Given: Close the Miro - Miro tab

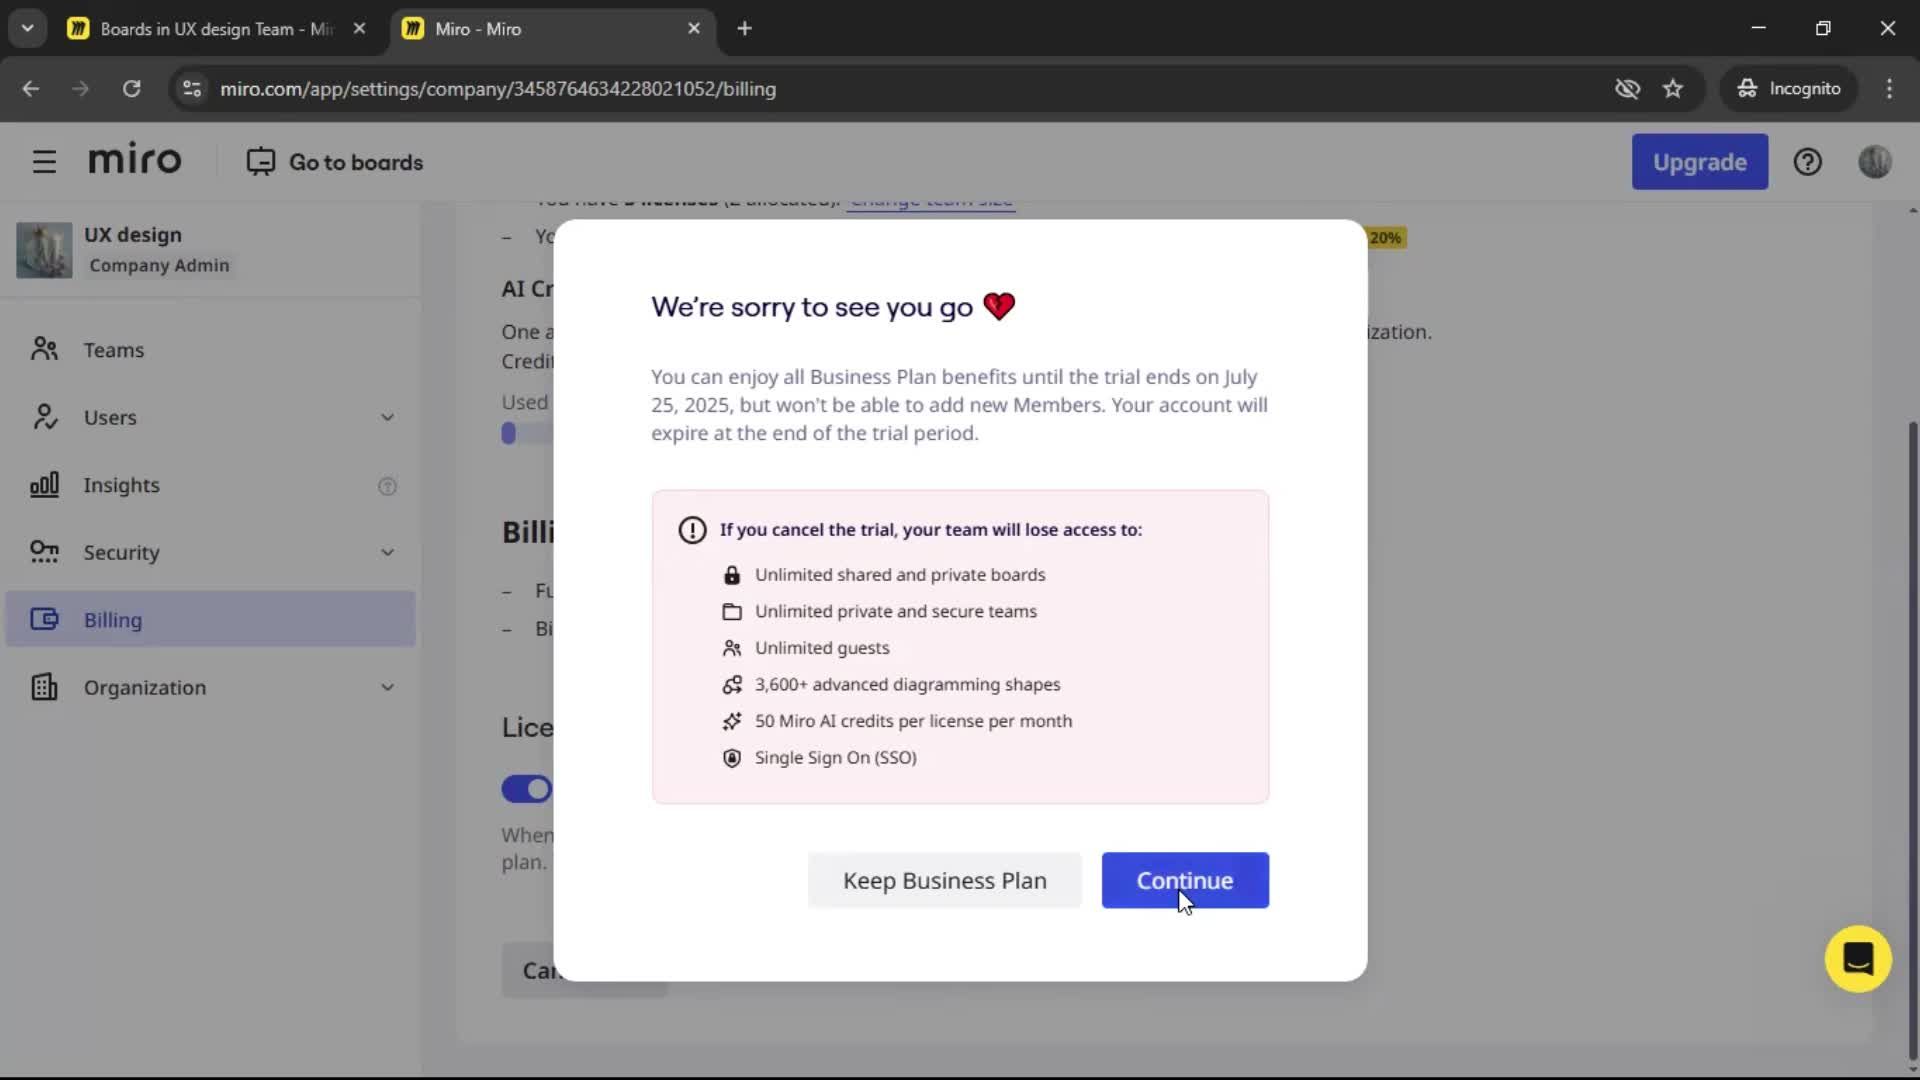Looking at the screenshot, I should click(694, 29).
